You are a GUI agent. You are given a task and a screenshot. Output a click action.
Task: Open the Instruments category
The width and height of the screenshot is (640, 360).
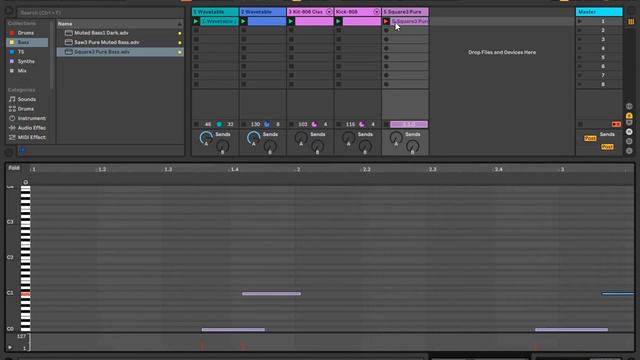(x=31, y=118)
